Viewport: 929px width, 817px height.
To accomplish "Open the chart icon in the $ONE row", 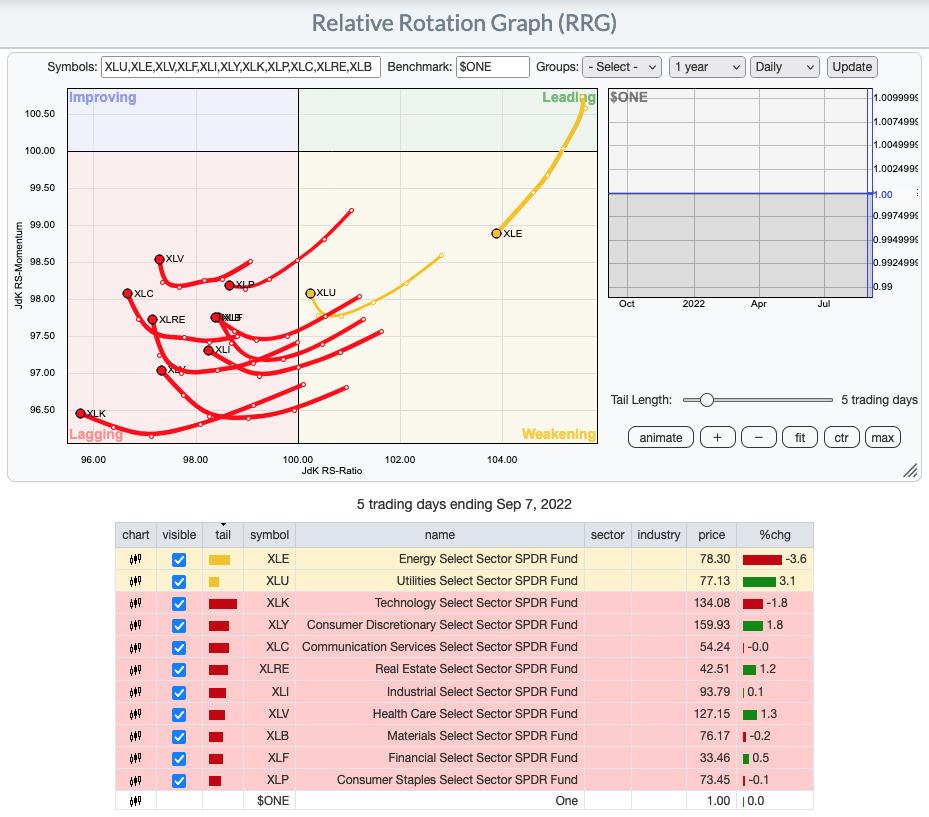I will (136, 801).
